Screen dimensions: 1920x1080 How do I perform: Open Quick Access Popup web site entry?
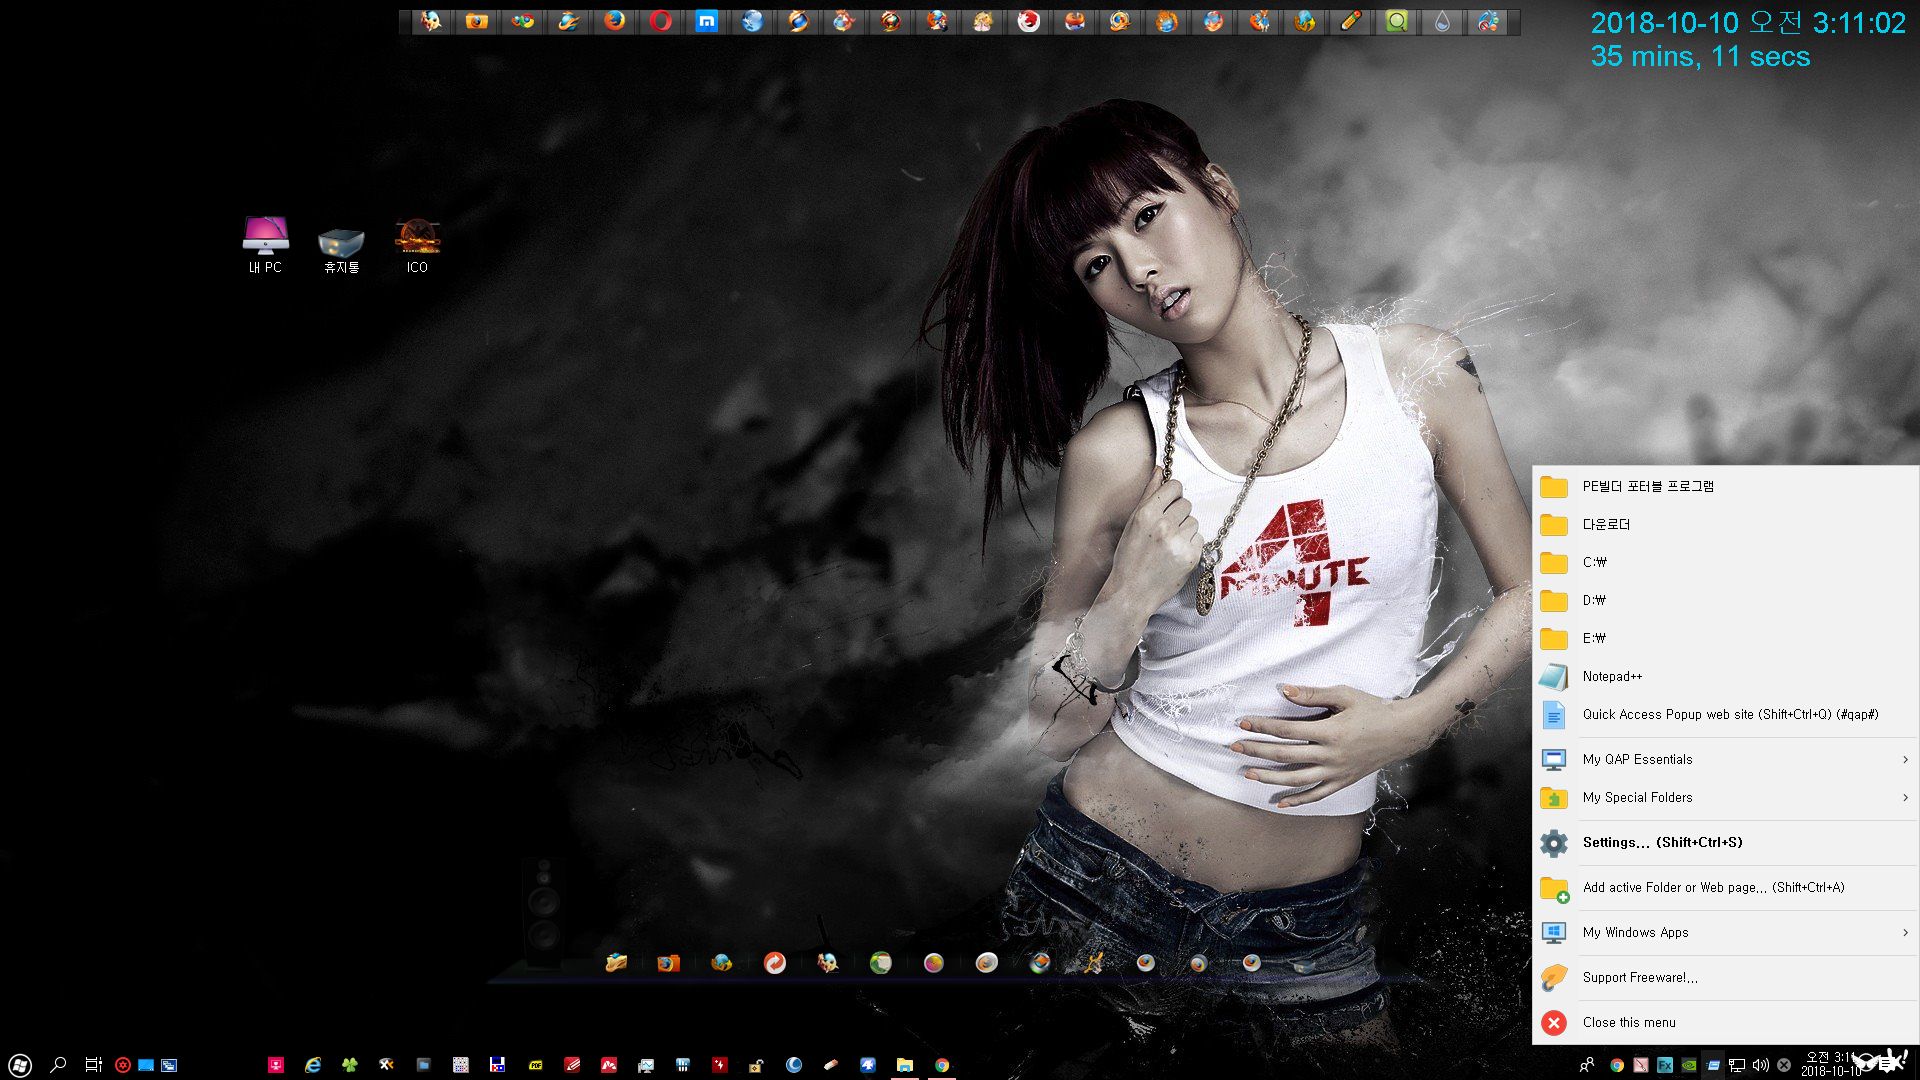pyautogui.click(x=1725, y=714)
